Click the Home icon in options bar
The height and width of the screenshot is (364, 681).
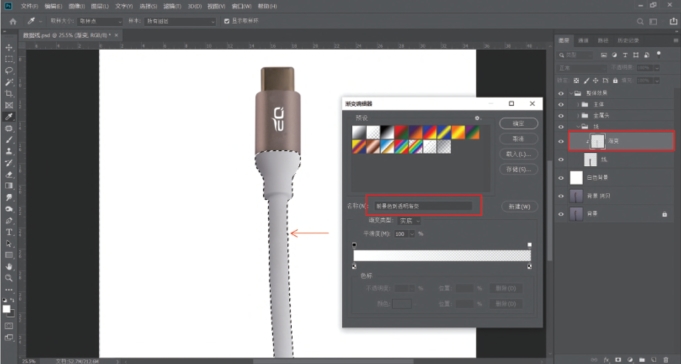[x=13, y=21]
